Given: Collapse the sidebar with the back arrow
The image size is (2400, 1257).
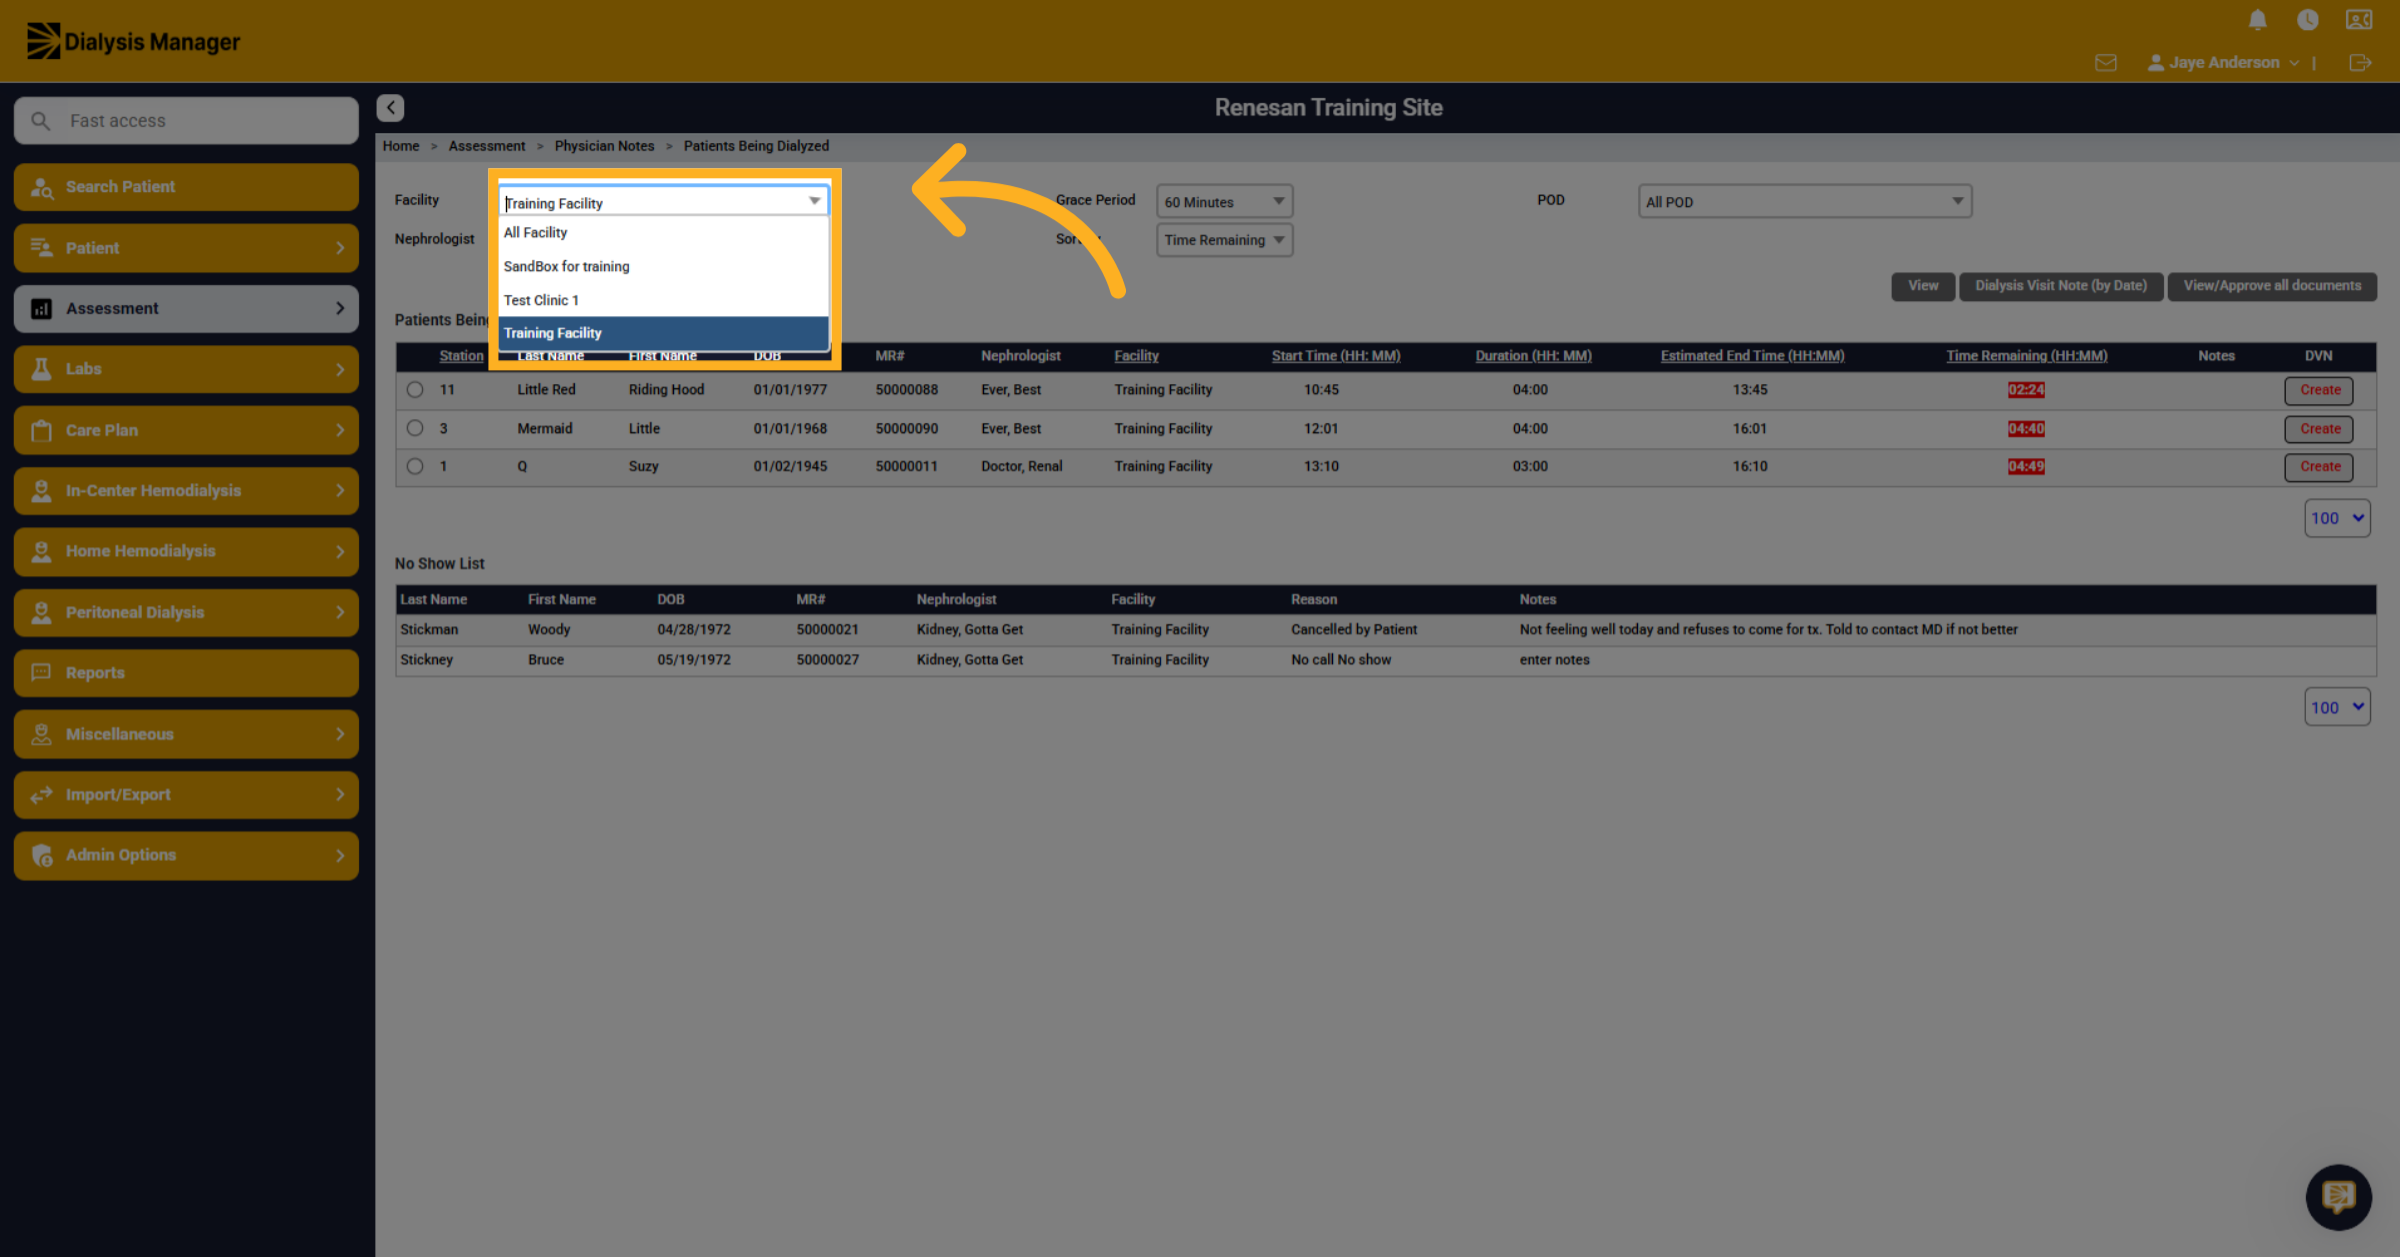Looking at the screenshot, I should [x=390, y=108].
